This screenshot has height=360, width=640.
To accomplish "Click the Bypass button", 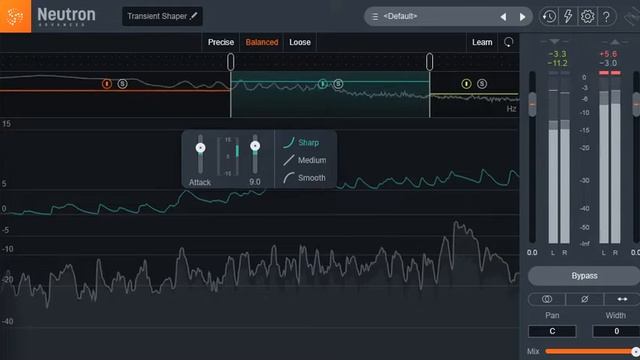I will click(584, 276).
